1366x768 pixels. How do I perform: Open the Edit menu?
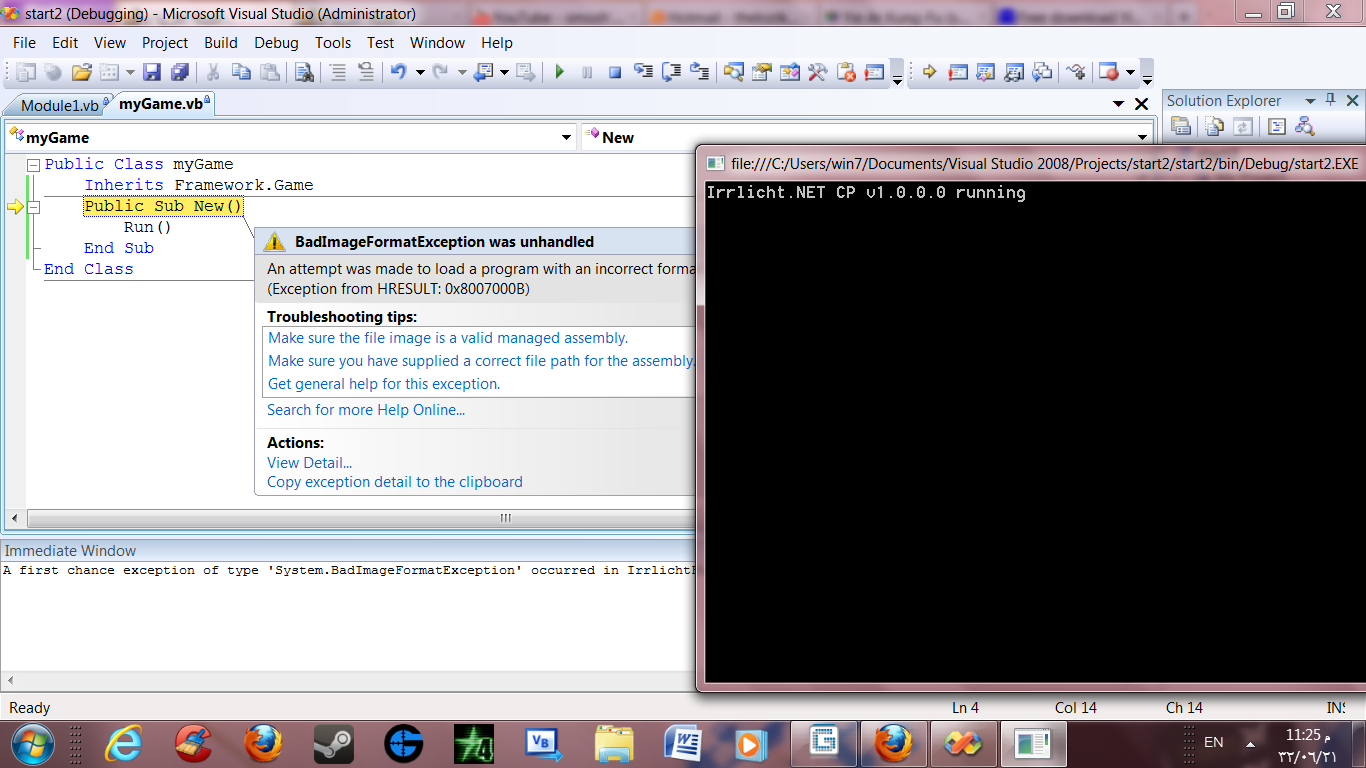(65, 43)
